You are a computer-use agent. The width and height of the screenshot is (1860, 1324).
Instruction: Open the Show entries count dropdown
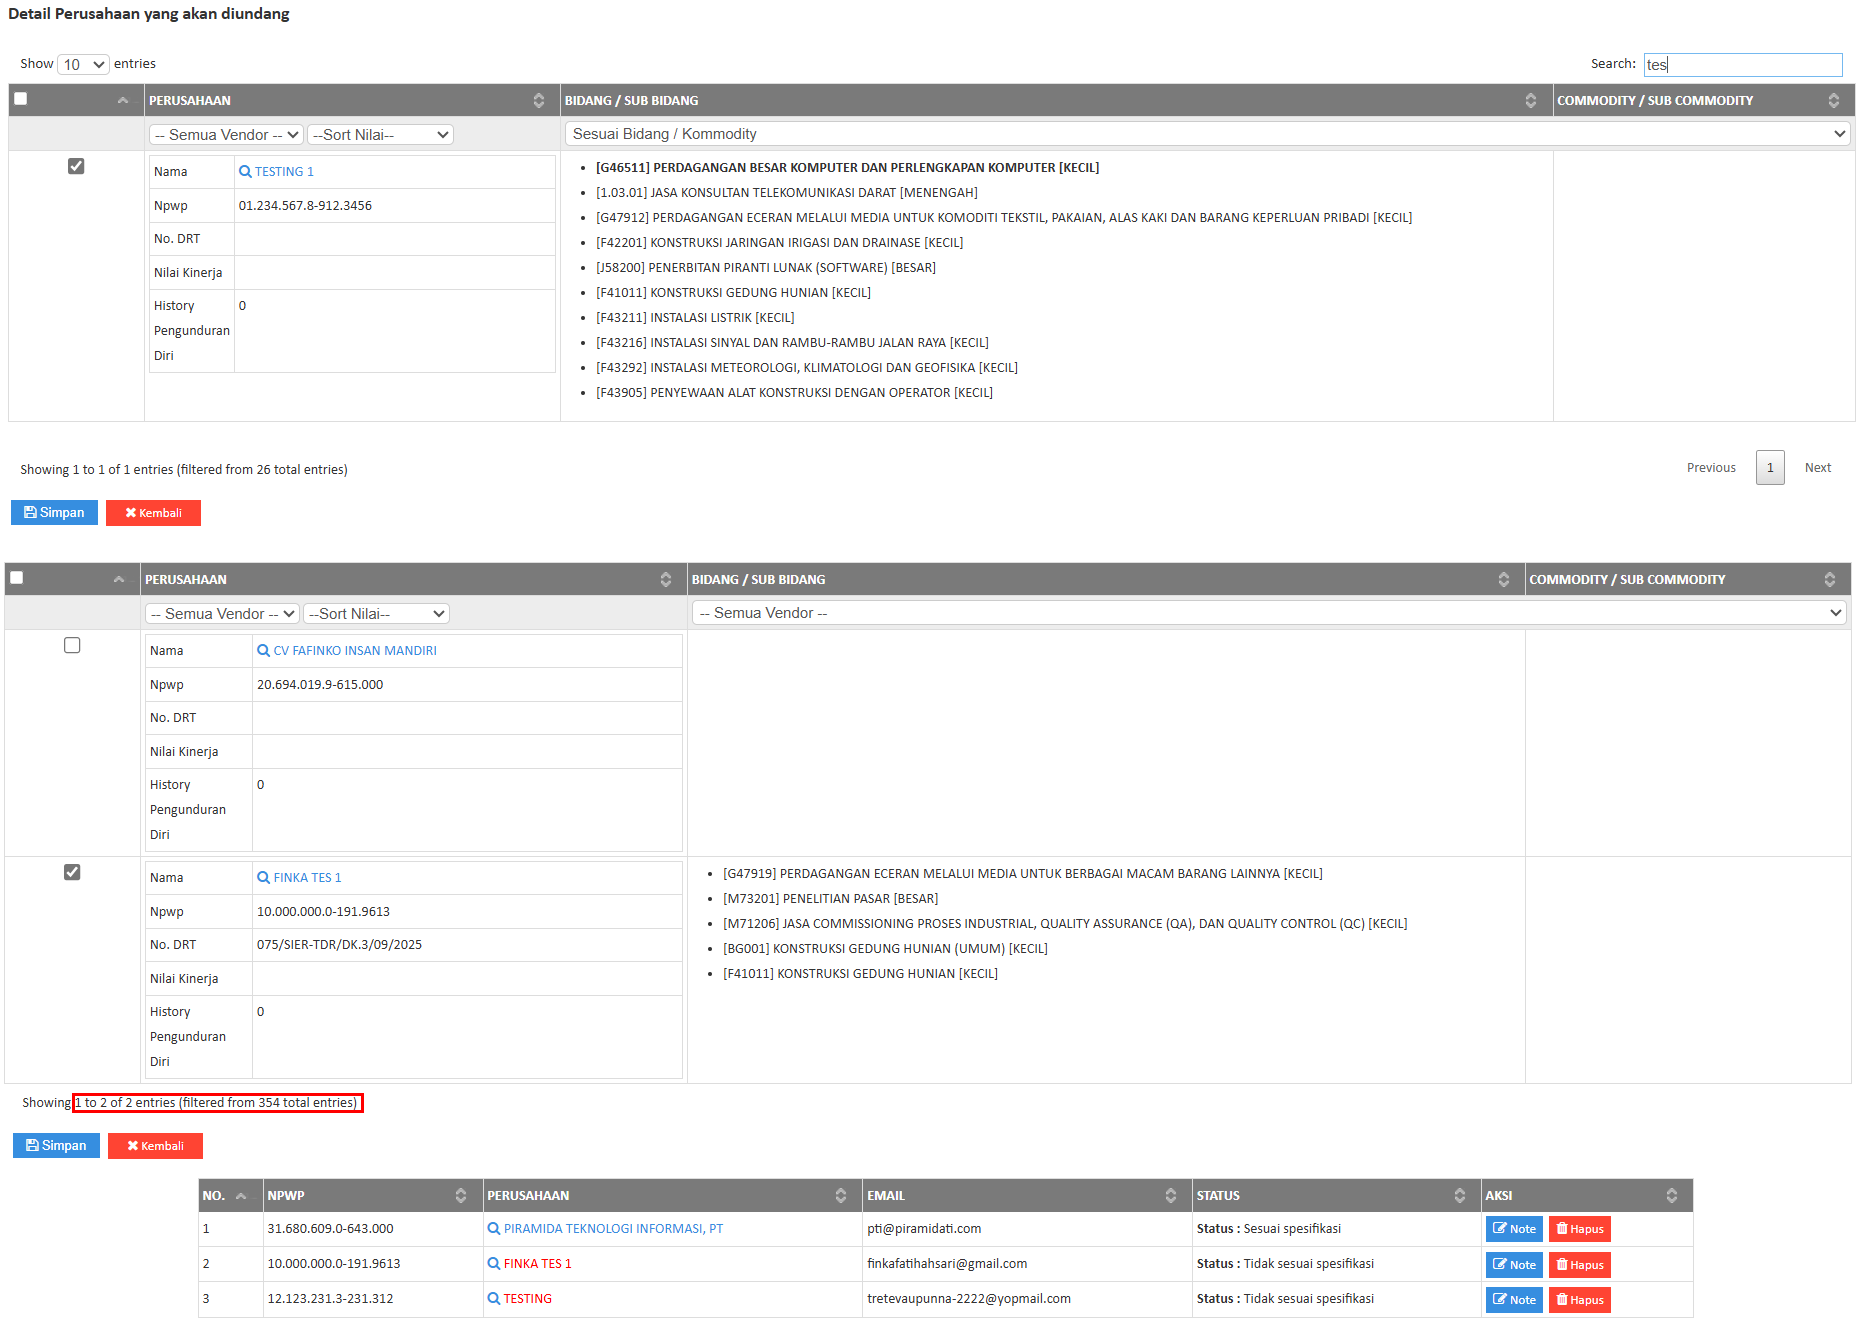tap(83, 65)
